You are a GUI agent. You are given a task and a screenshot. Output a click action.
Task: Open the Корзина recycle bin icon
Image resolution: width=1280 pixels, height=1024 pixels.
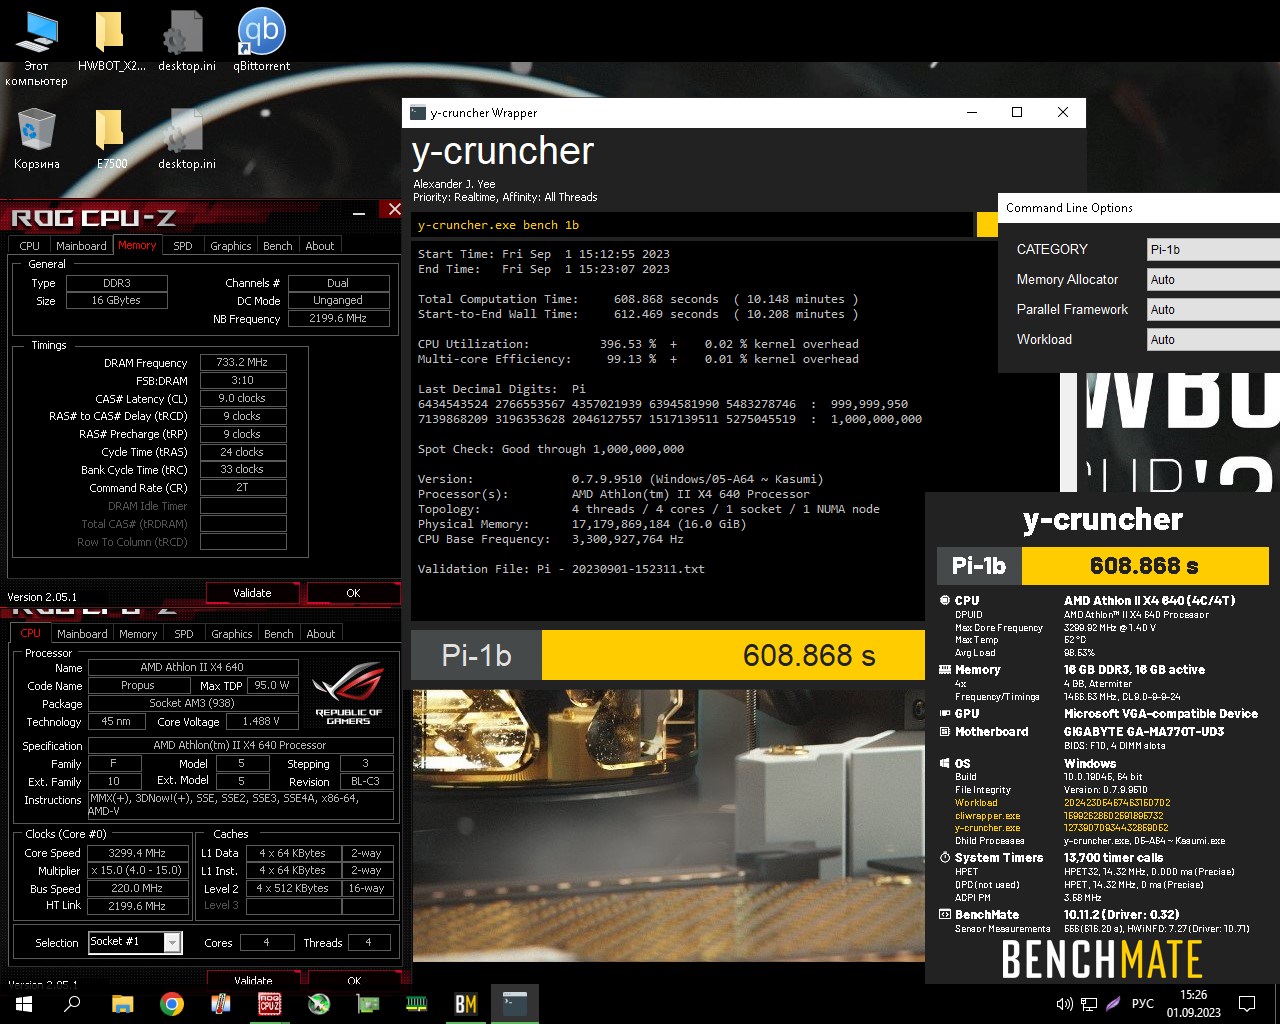coord(36,139)
